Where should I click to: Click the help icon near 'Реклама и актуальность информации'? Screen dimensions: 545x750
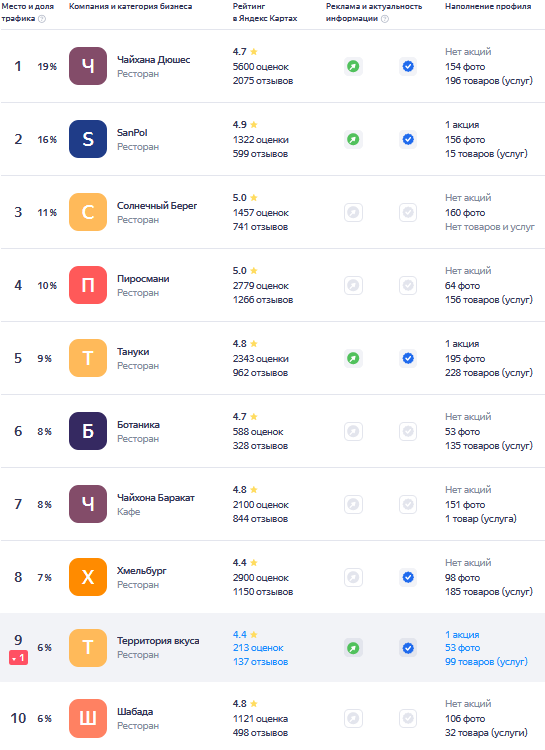(385, 19)
